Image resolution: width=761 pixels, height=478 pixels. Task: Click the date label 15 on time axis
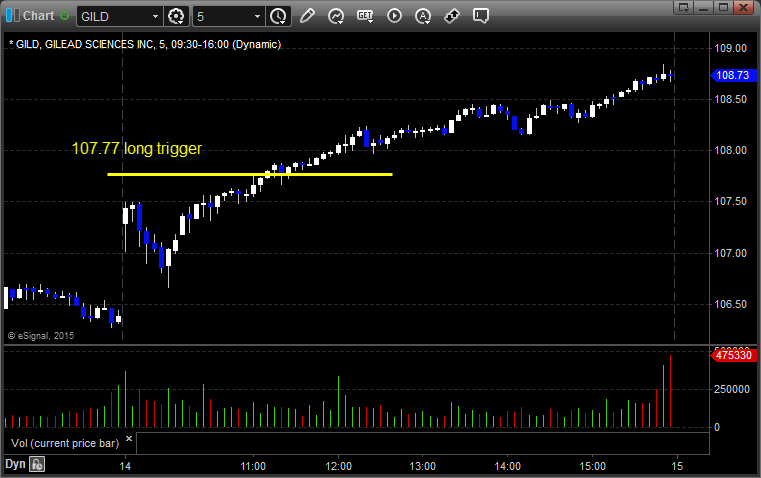click(677, 466)
